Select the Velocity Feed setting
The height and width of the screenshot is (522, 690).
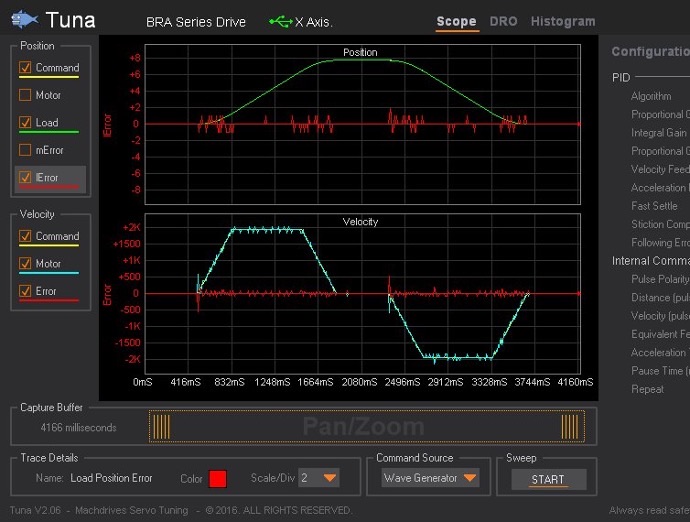pos(660,169)
